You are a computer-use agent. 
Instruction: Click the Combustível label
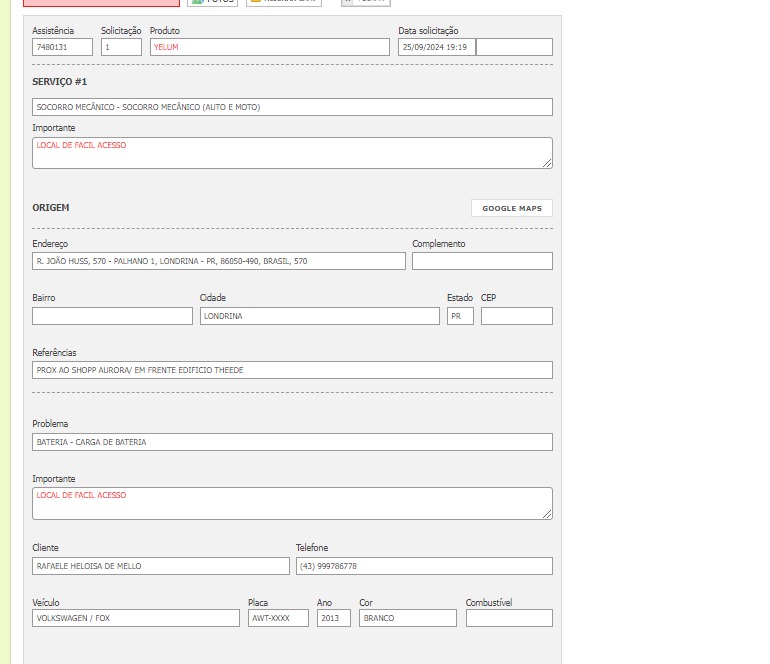pyautogui.click(x=489, y=603)
